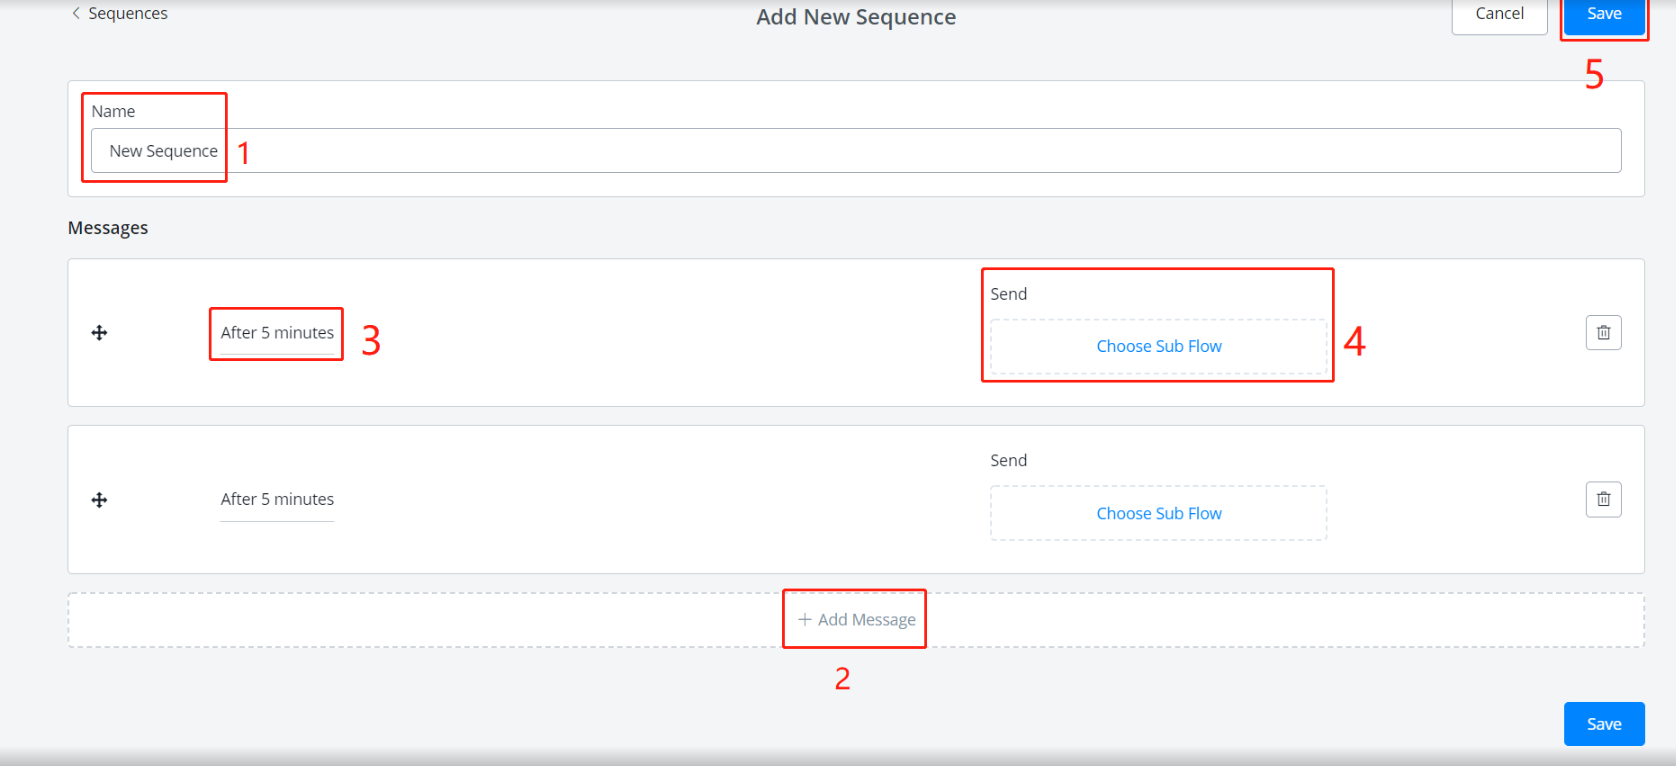
Task: Grab the first message's move handle
Action: point(99,333)
